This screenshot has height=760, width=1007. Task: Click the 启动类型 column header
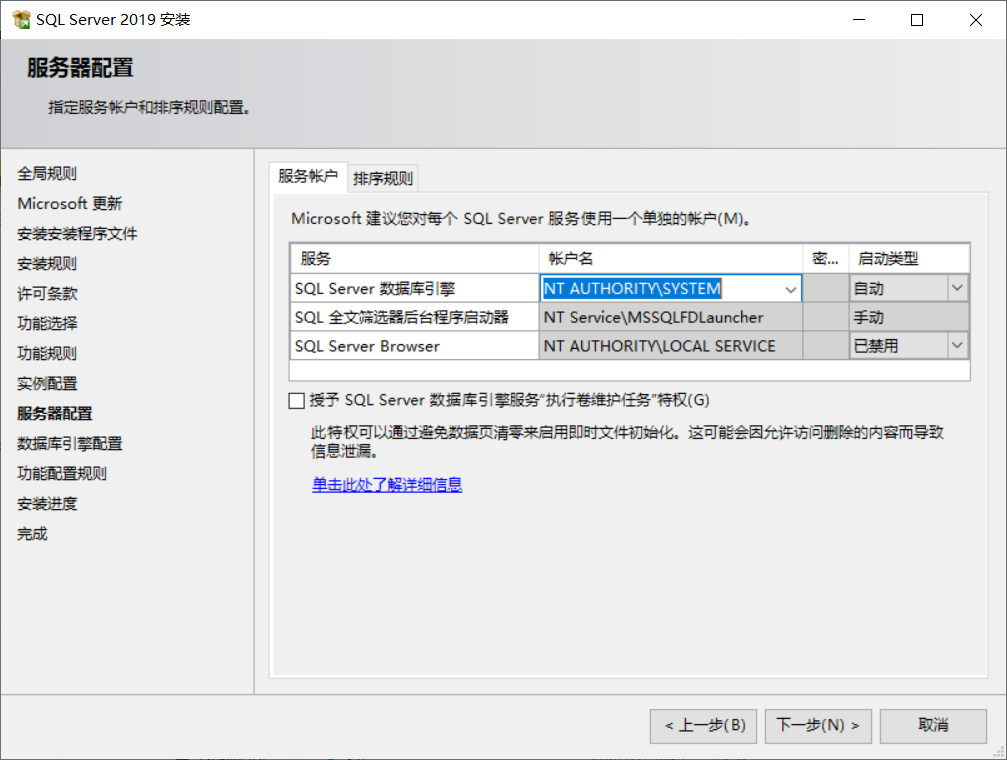909,259
